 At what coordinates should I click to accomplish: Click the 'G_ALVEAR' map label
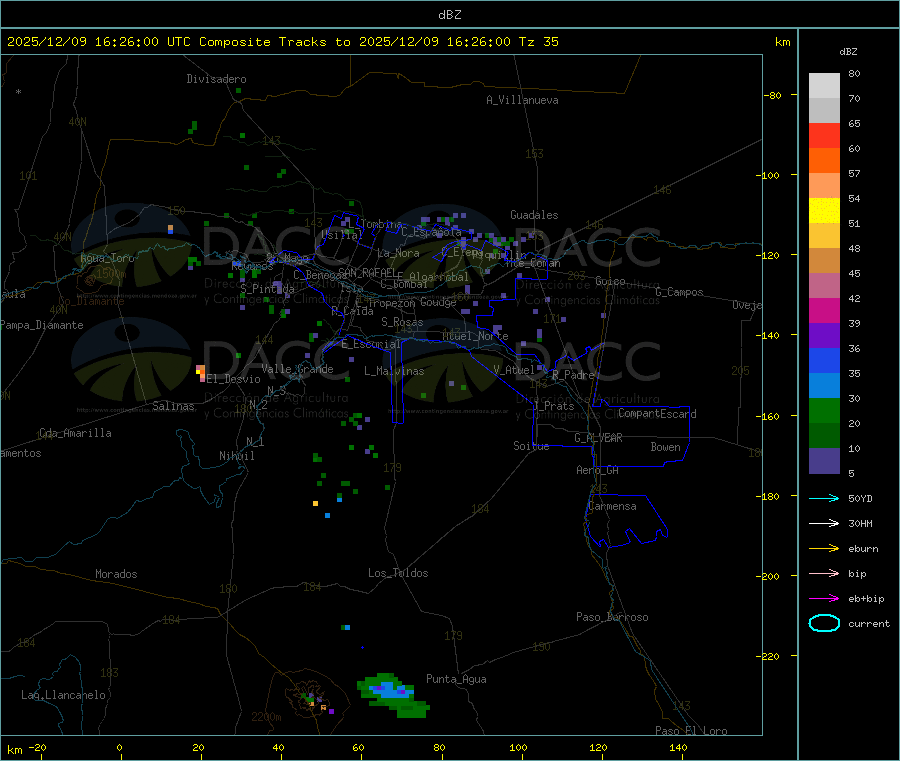pos(598,438)
